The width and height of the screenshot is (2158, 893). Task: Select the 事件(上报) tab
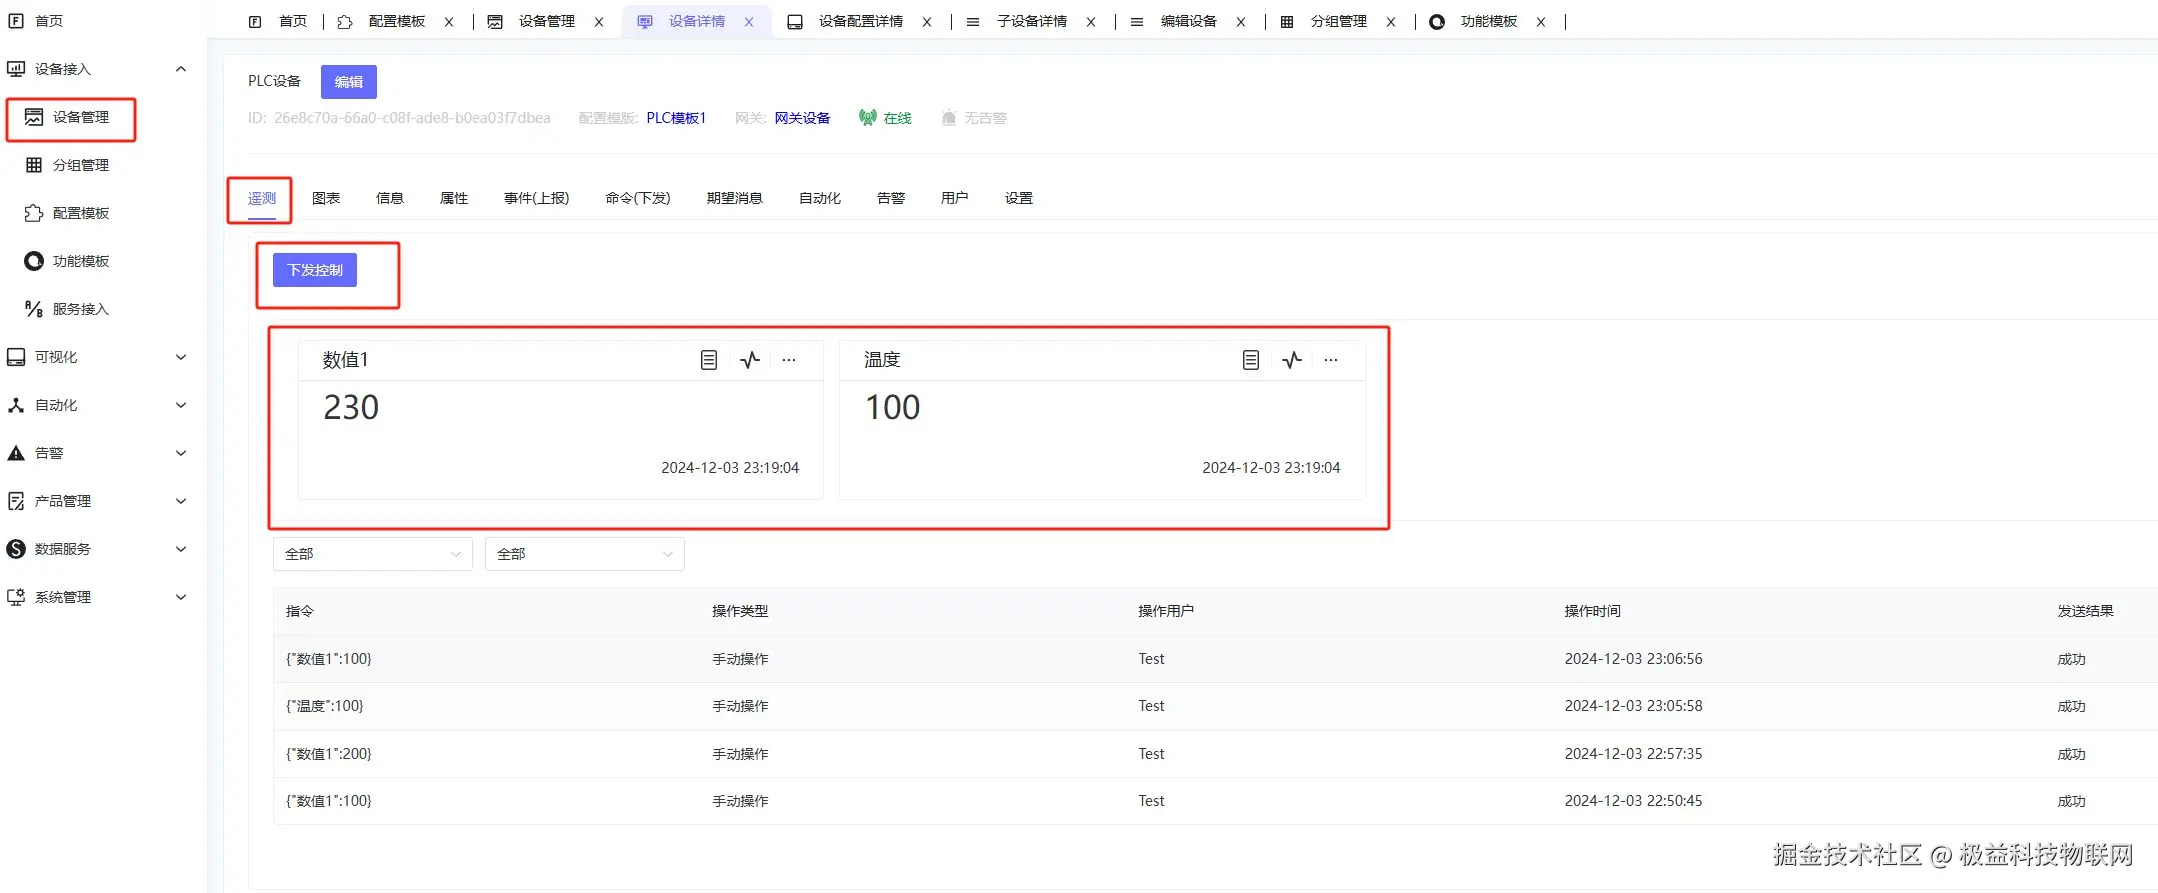pos(537,198)
